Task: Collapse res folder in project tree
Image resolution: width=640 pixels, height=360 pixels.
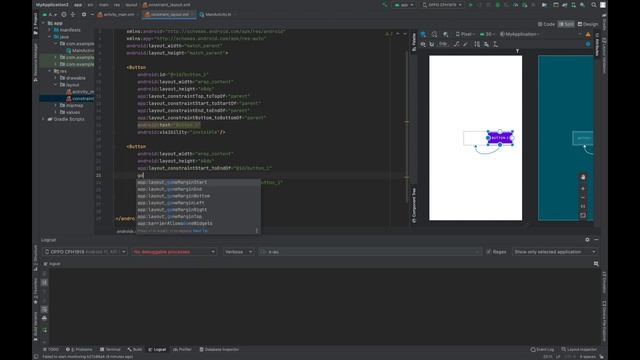Action: coord(50,71)
